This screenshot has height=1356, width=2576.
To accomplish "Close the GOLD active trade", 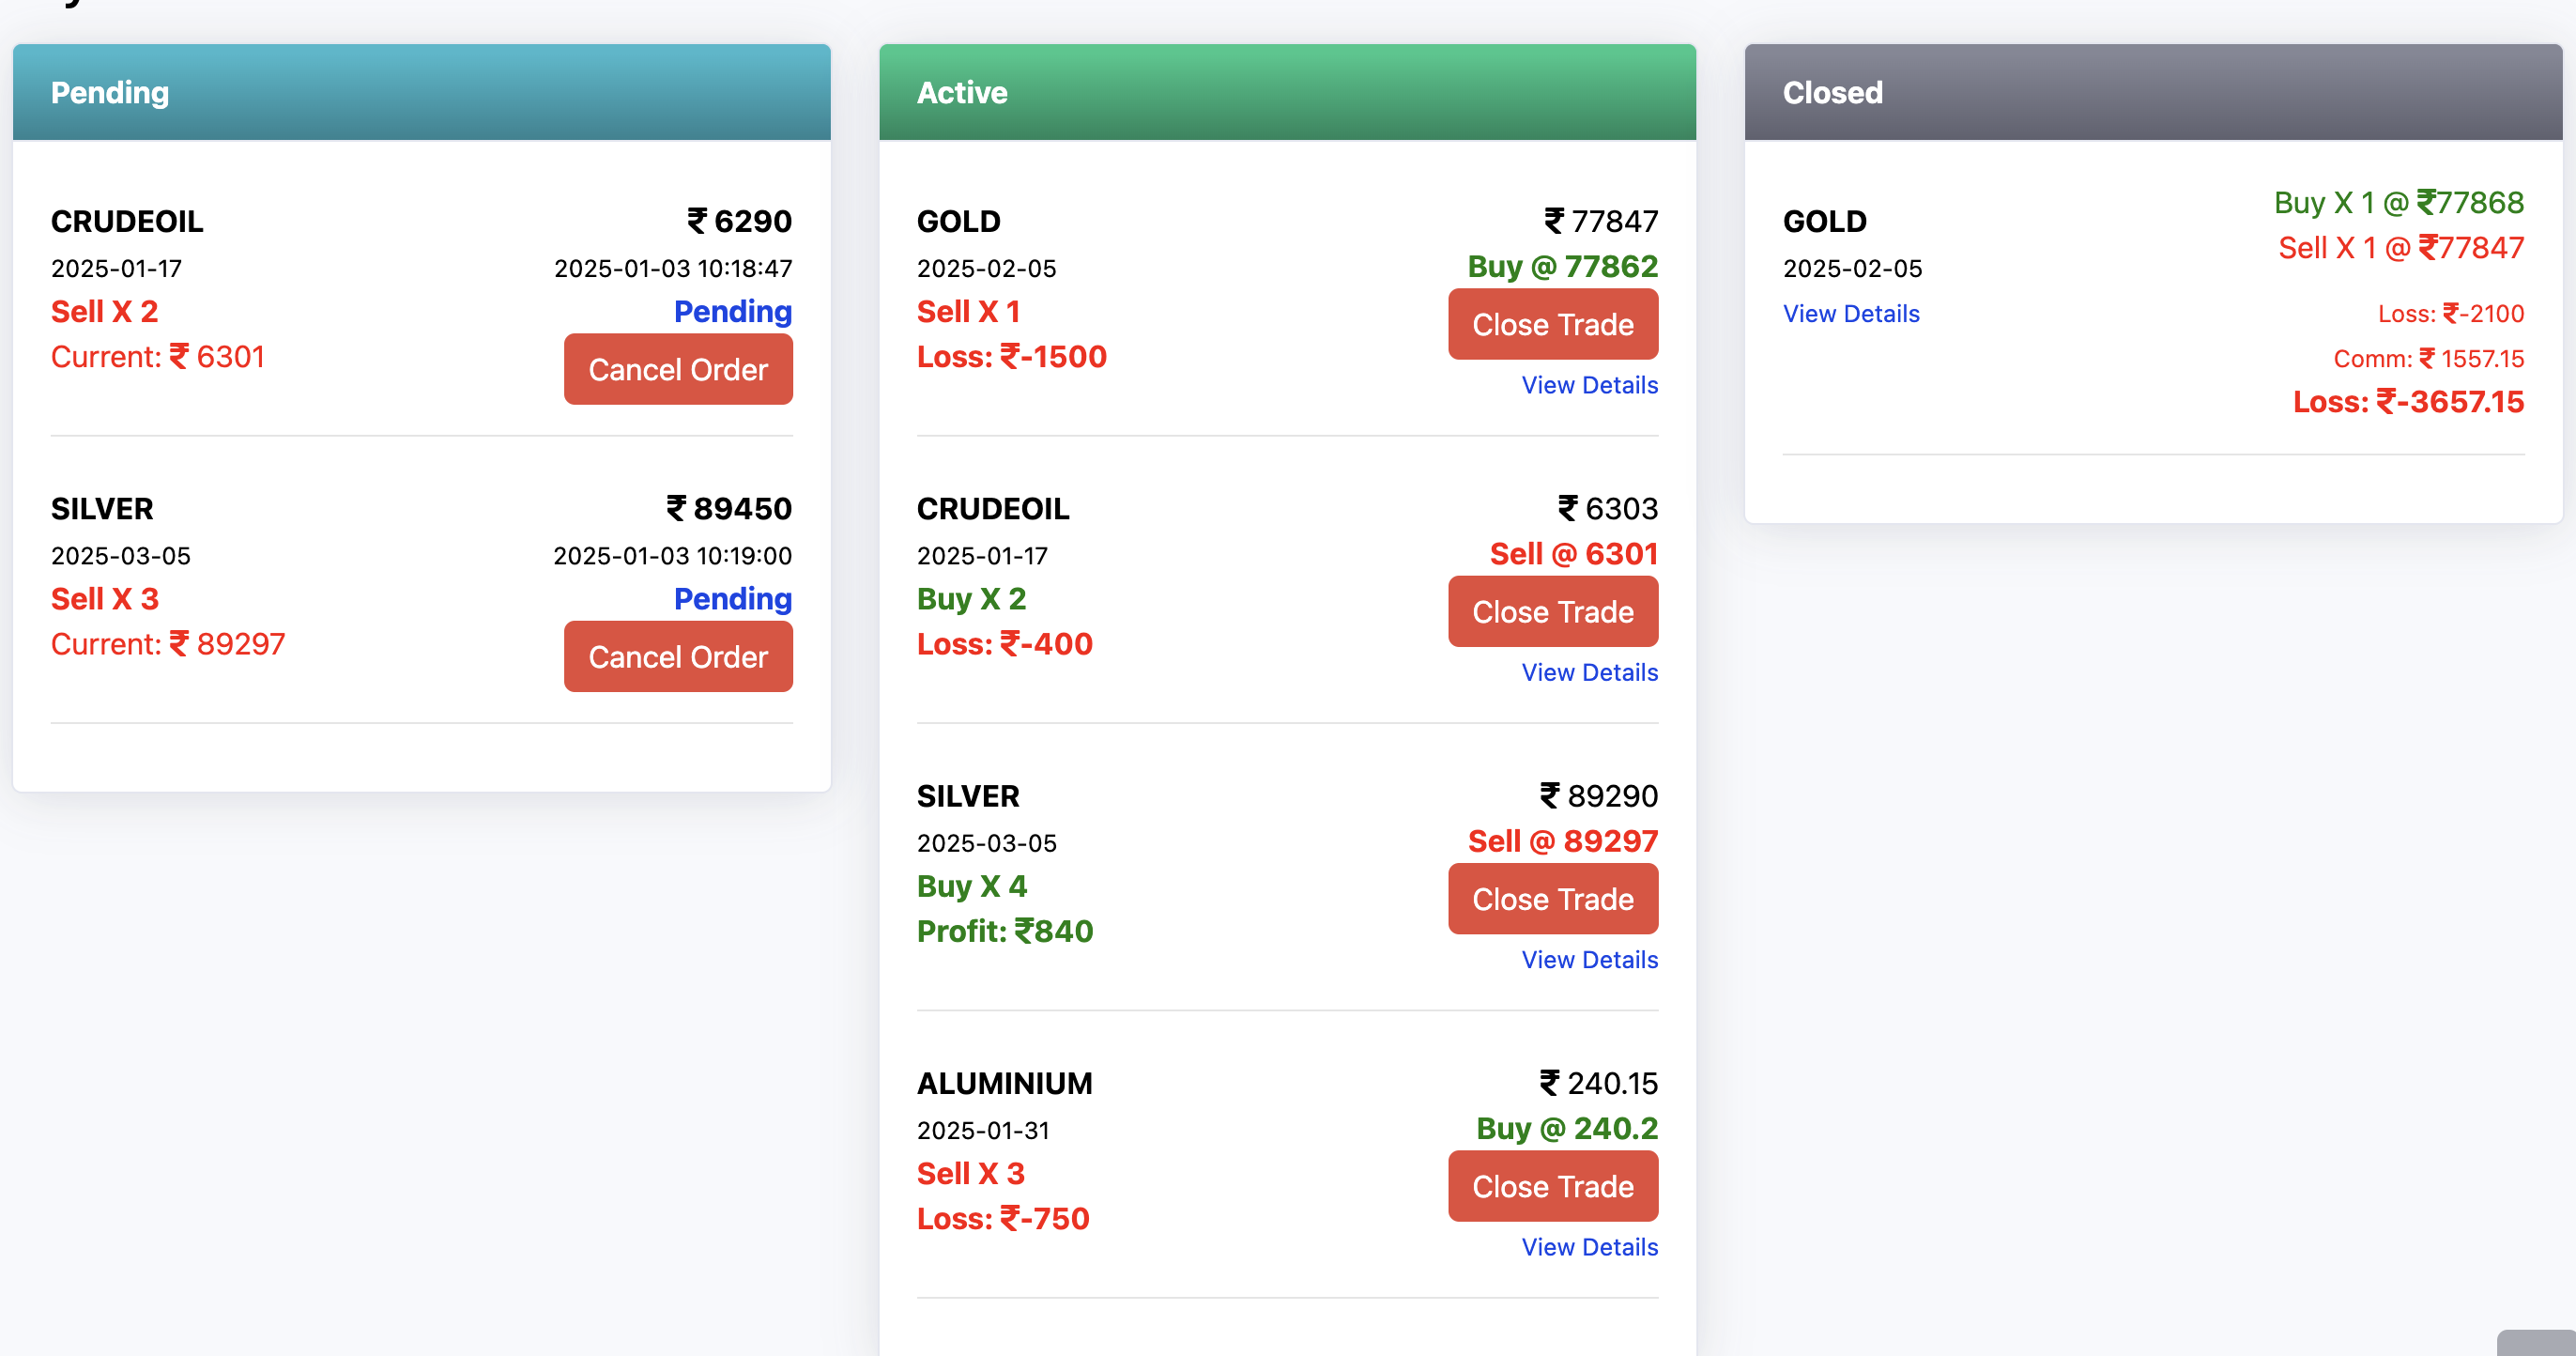I will (1552, 325).
